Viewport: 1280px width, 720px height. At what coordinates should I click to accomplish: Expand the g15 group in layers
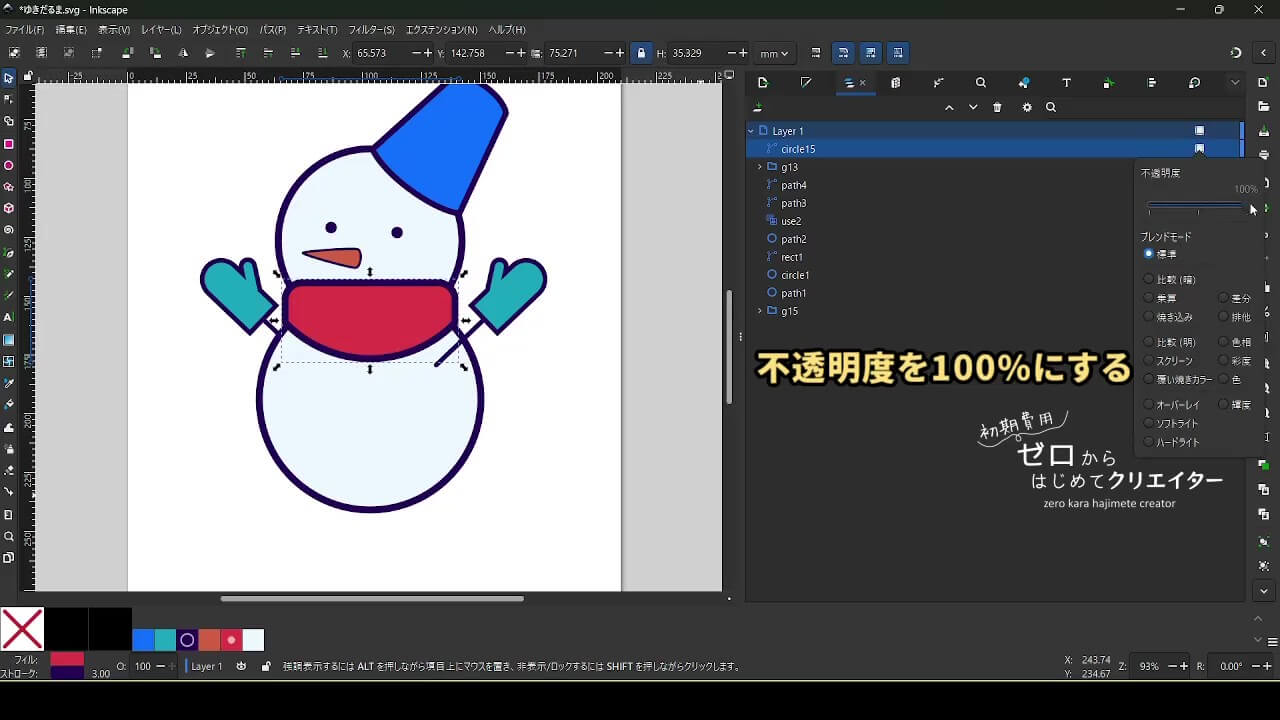click(x=760, y=311)
